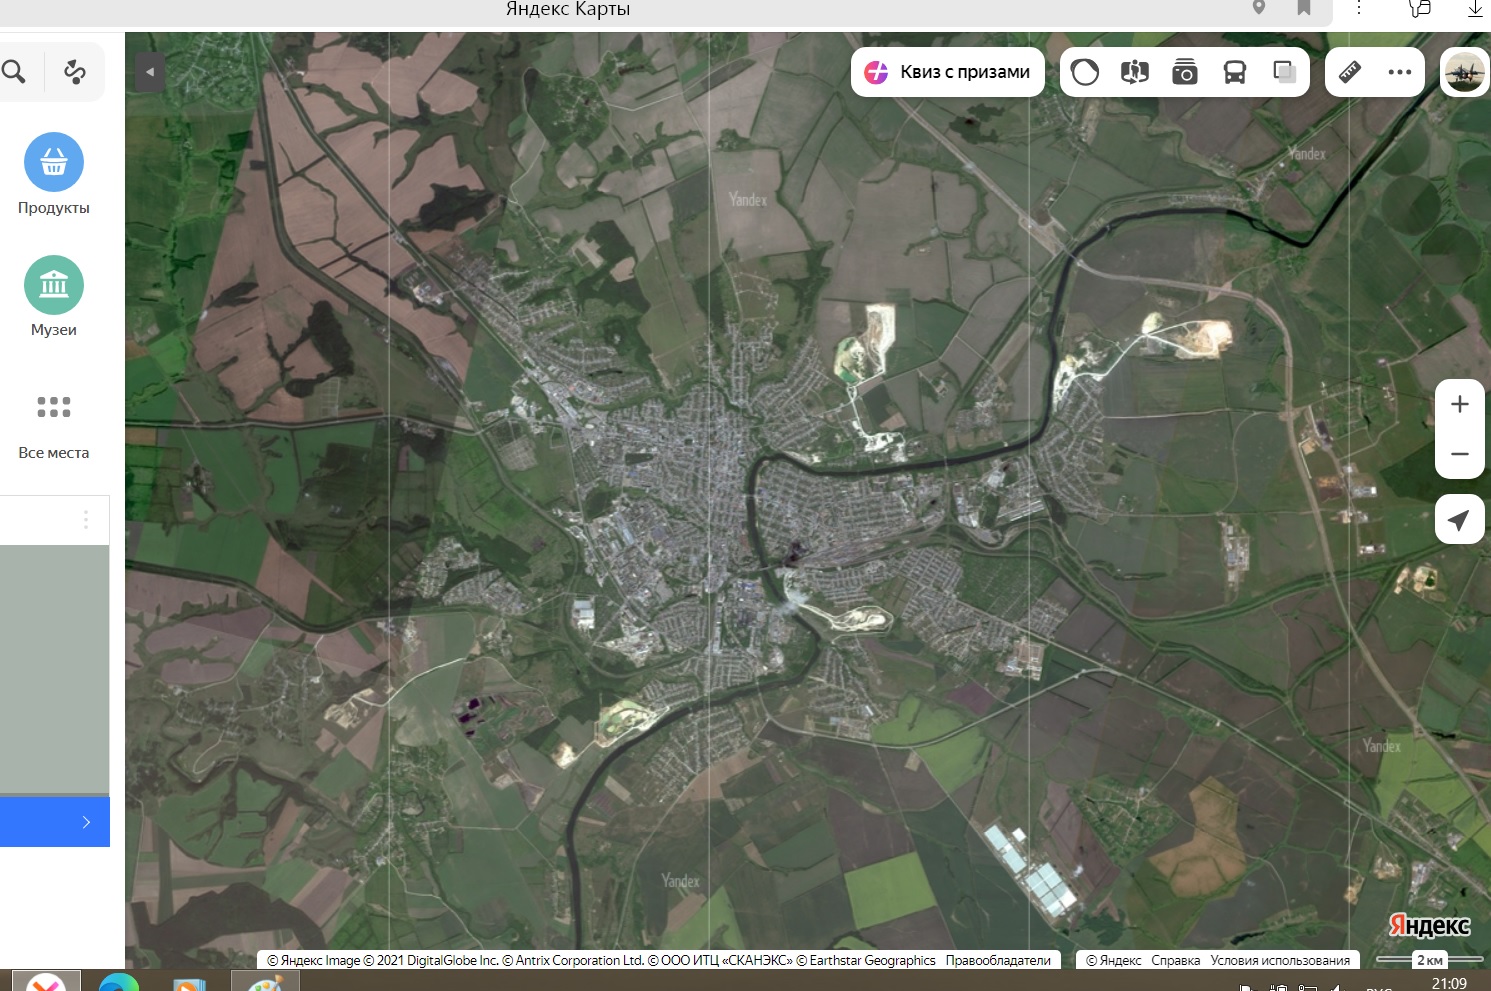
Task: Open the route builder icon
Action: 75,72
